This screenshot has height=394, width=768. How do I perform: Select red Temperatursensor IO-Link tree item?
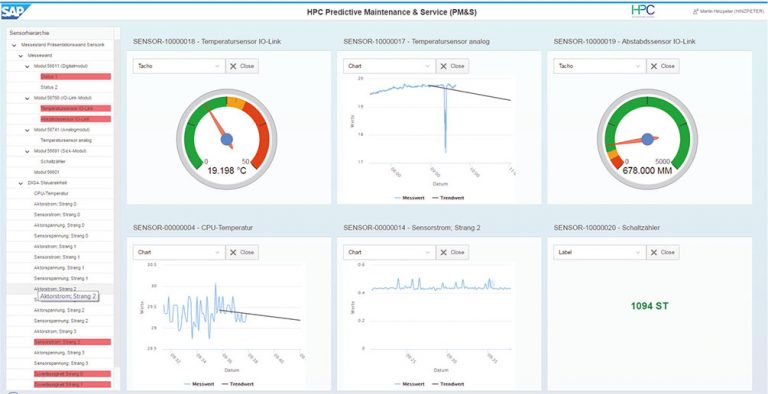[75, 108]
